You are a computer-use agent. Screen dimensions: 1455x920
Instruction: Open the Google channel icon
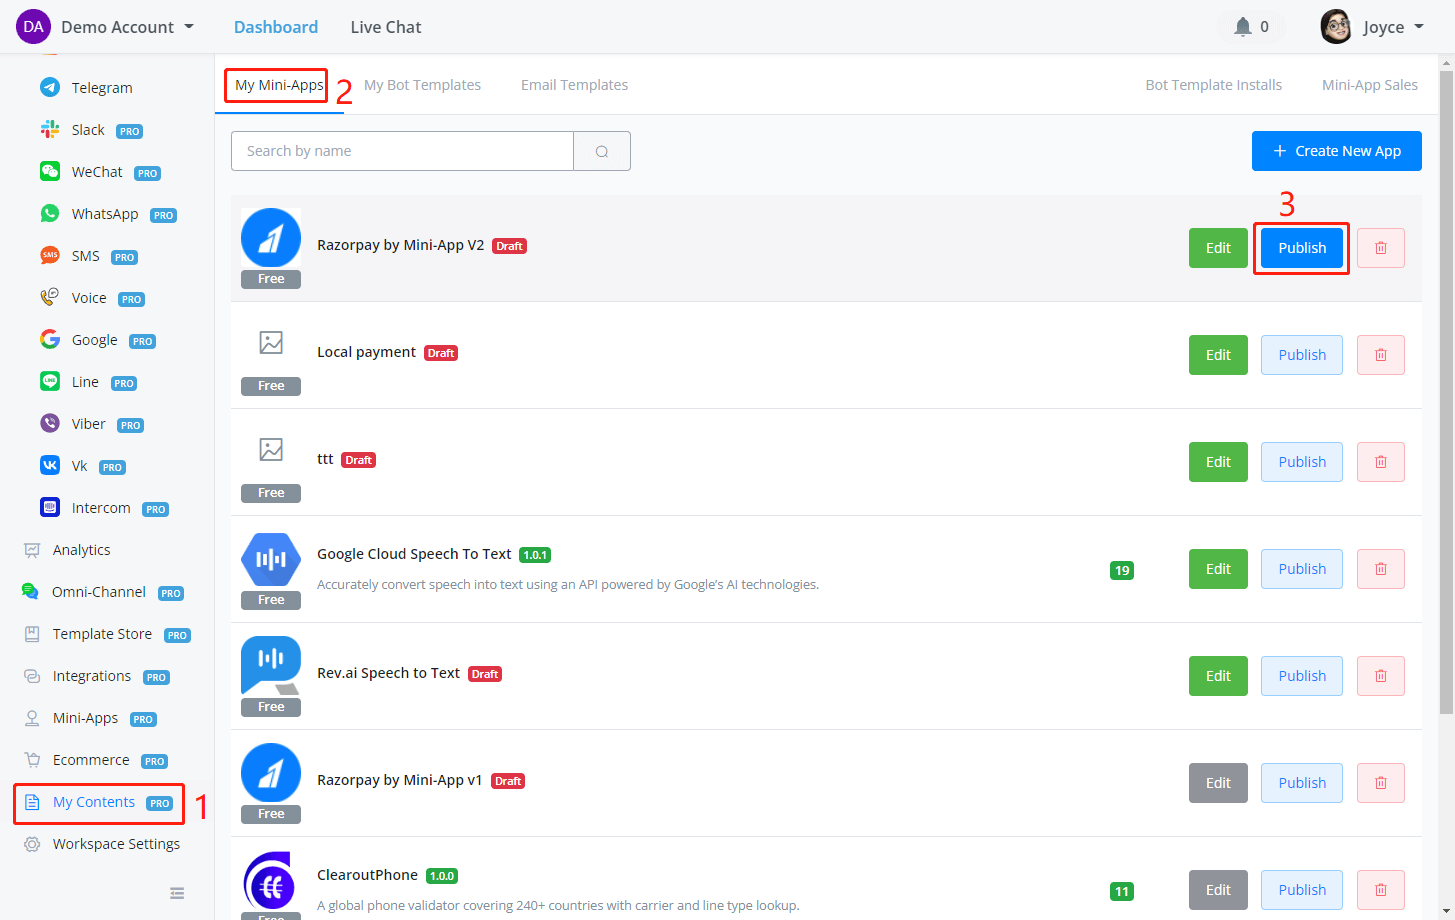(50, 339)
